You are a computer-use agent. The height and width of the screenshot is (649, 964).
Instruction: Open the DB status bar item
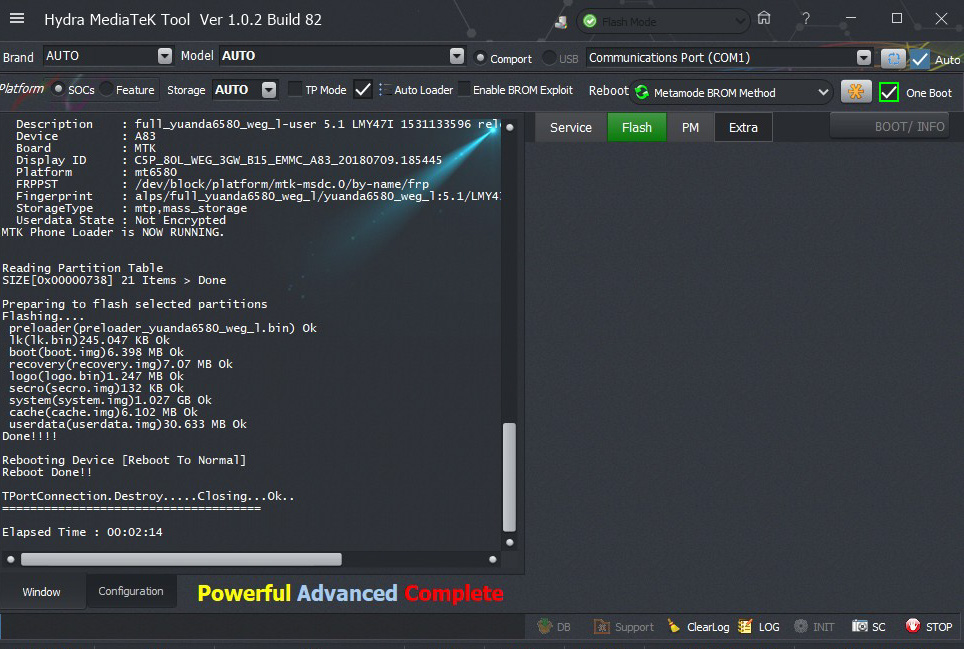[554, 626]
